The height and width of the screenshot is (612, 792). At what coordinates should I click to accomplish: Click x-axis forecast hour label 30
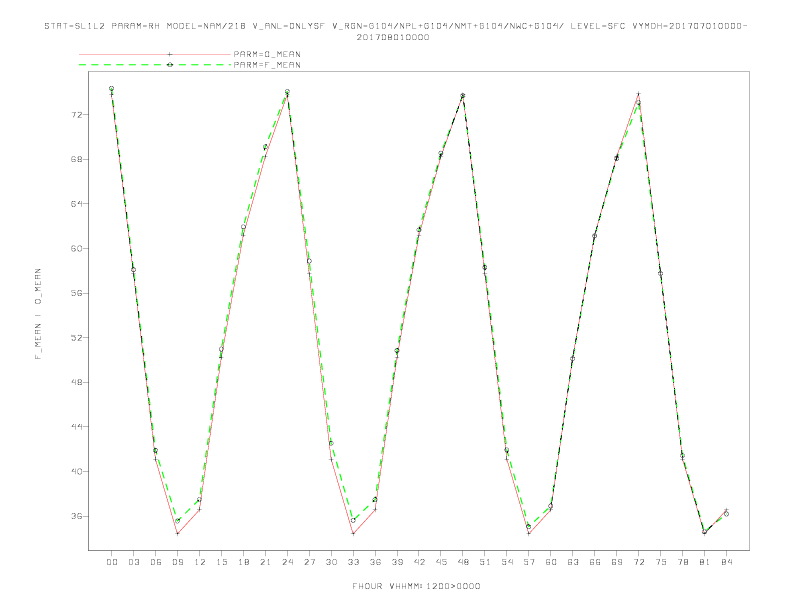coord(331,562)
